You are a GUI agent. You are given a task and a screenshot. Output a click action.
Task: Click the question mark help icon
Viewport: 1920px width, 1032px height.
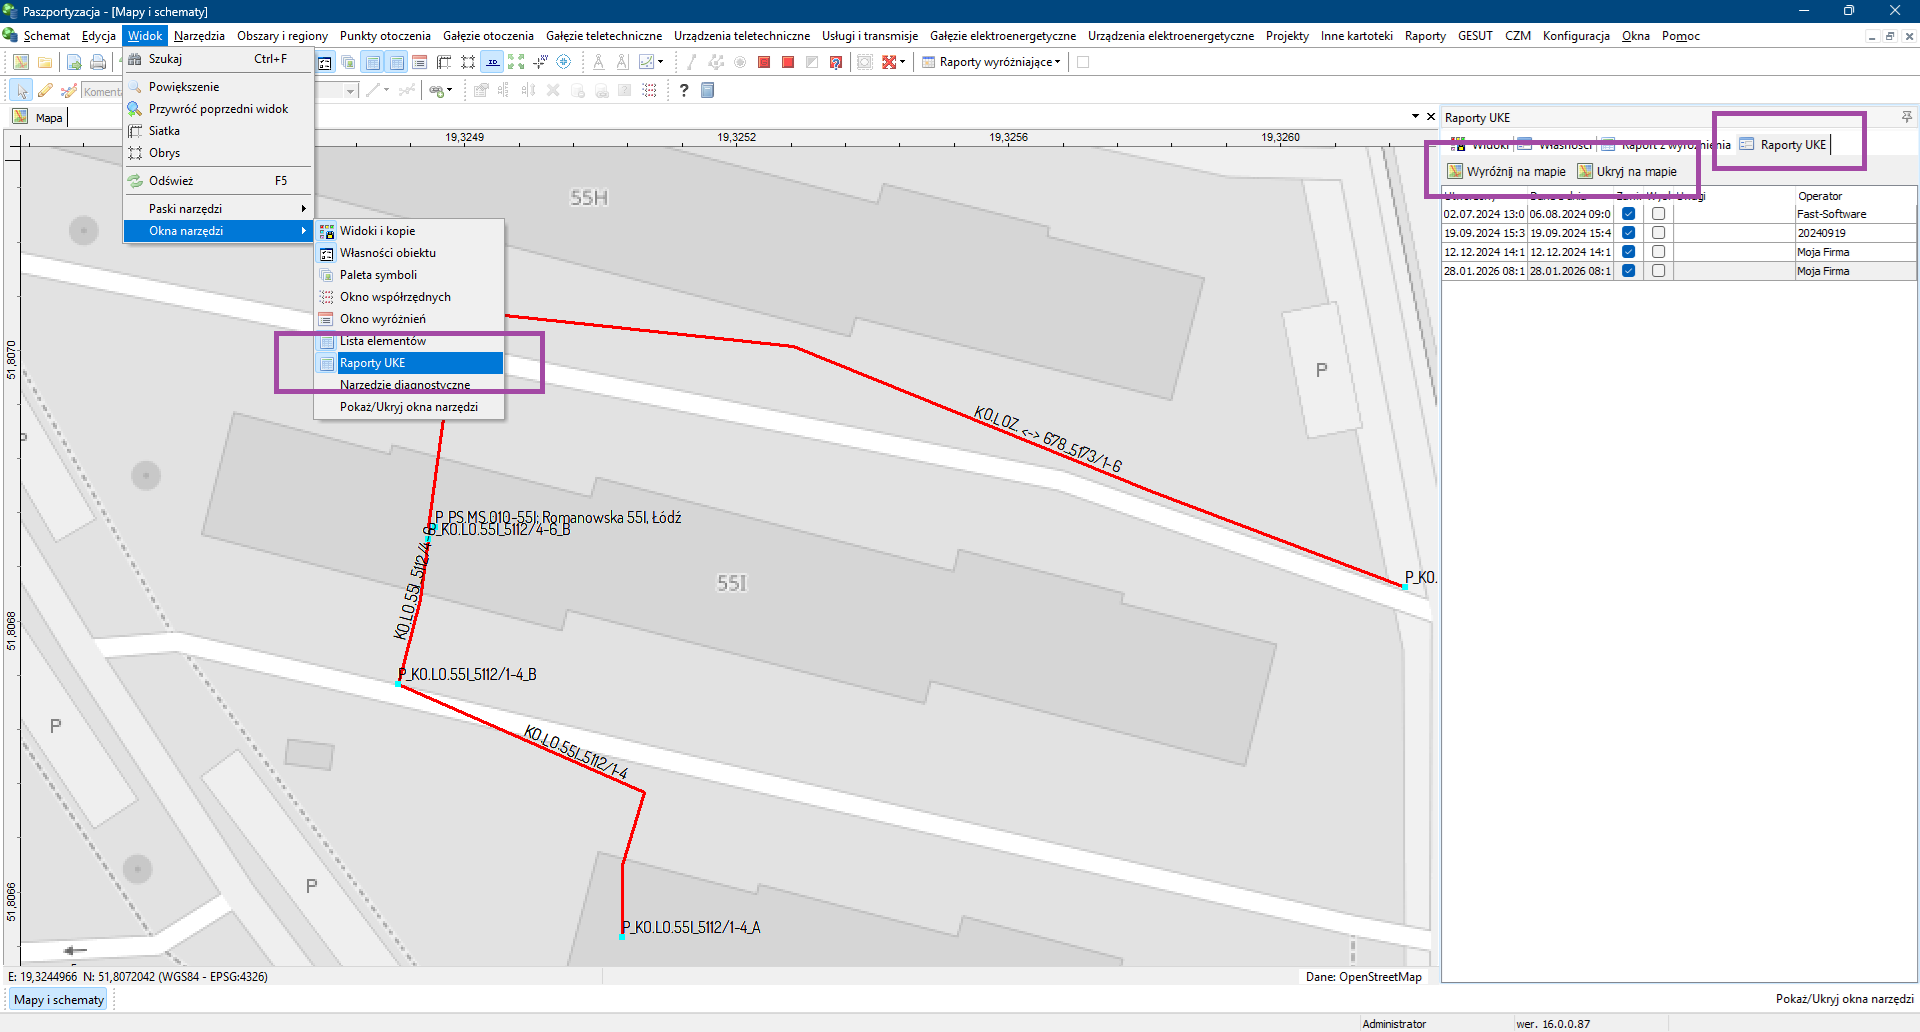pos(684,90)
